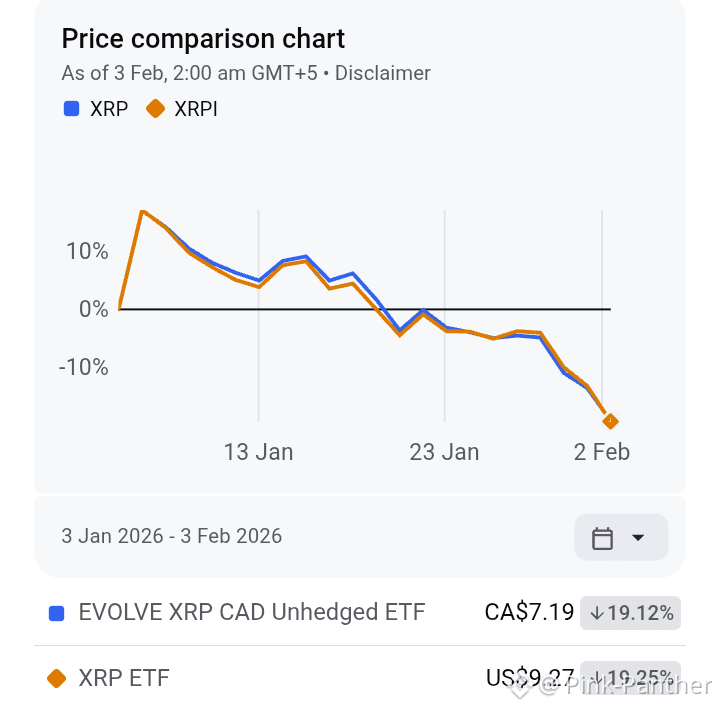Toggle the XRP series legend label

pos(109,109)
